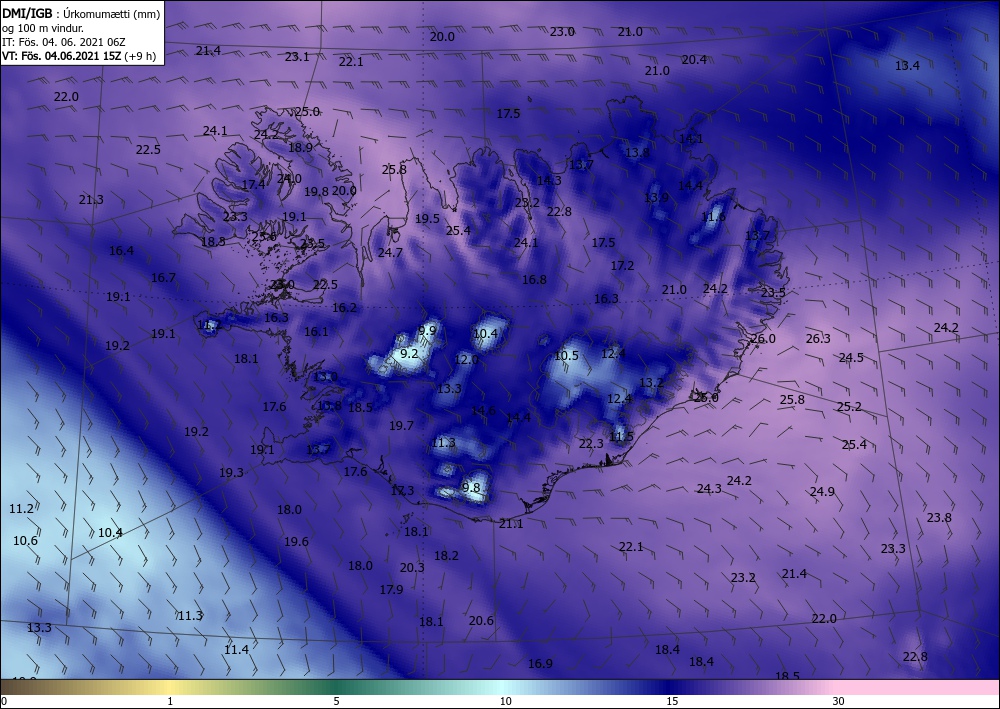Click the colour scale label '15'
This screenshot has width=1000, height=709.
point(672,701)
